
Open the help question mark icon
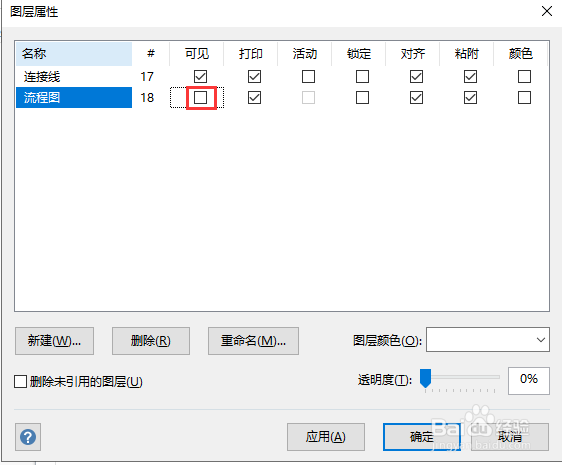tap(28, 437)
